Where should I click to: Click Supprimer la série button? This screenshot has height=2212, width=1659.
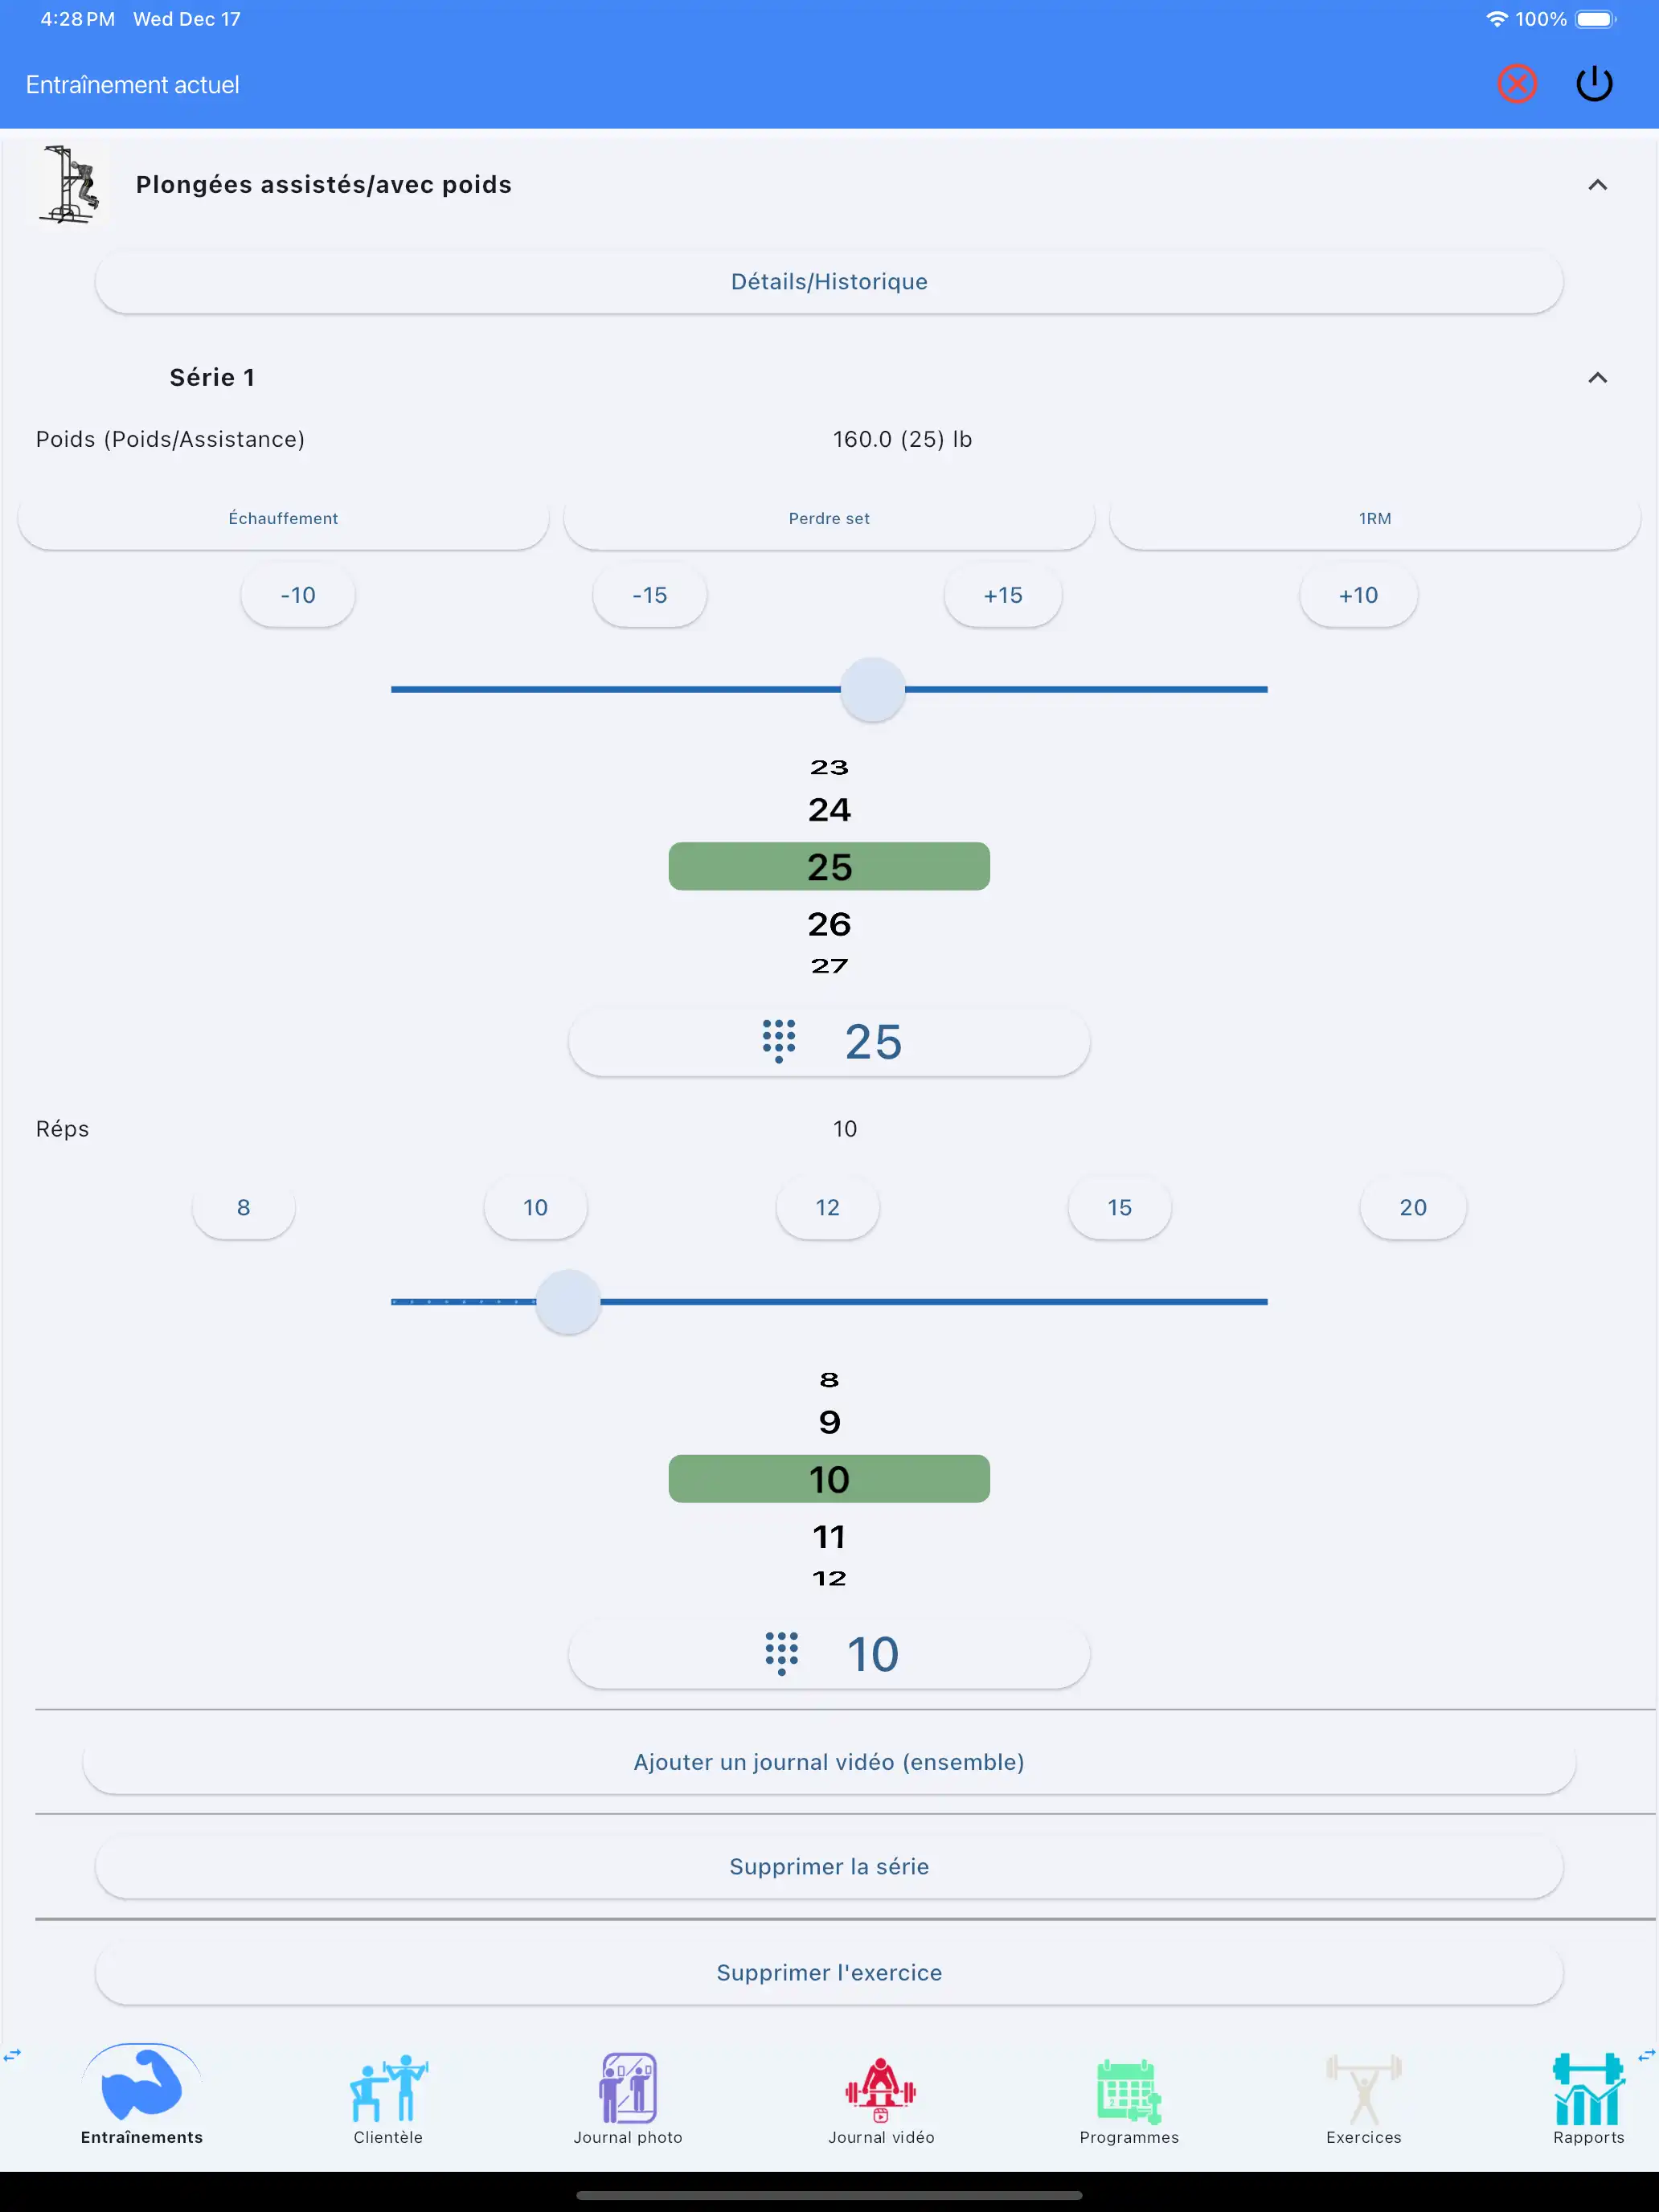829,1866
